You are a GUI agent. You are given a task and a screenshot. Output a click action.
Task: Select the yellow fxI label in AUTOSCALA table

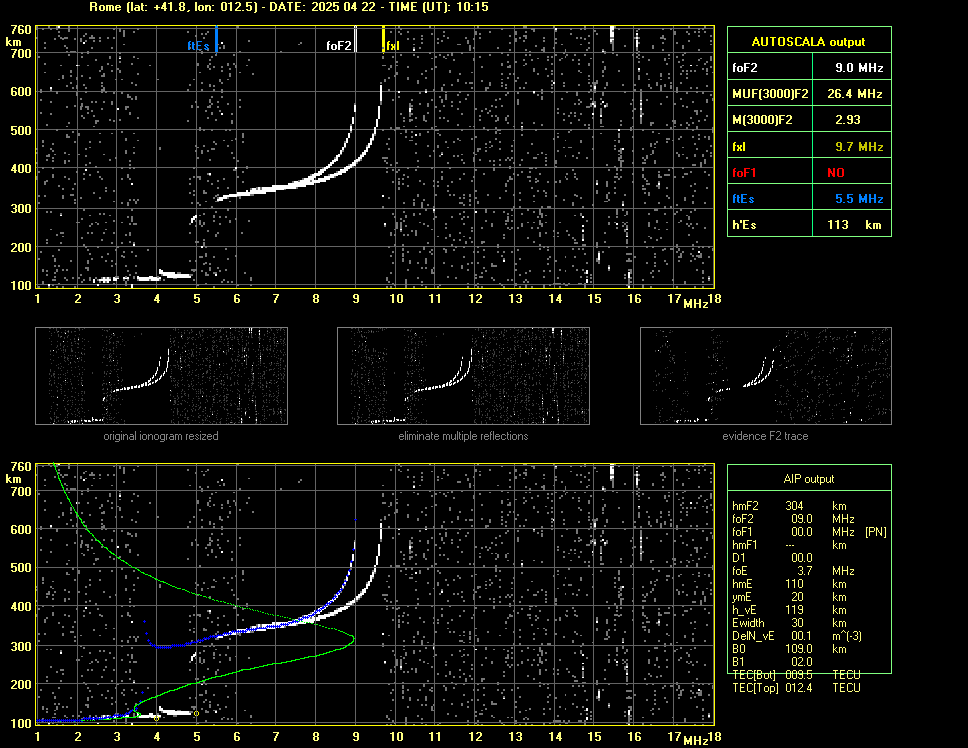pyautogui.click(x=739, y=147)
